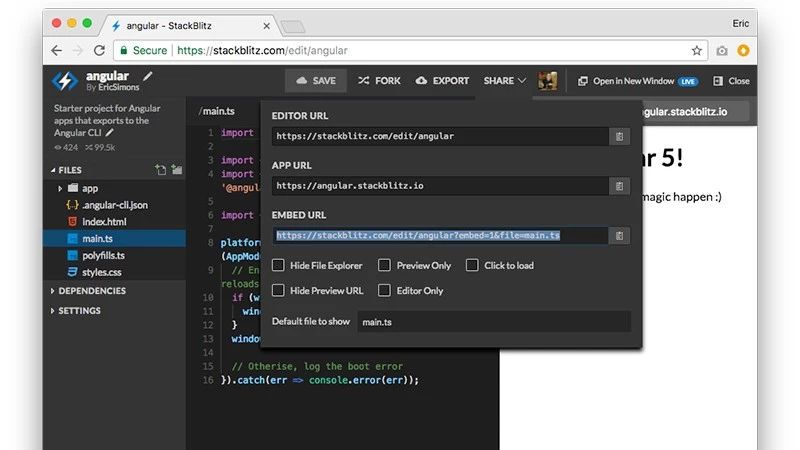Click the 99.5k forks count

pos(101,147)
